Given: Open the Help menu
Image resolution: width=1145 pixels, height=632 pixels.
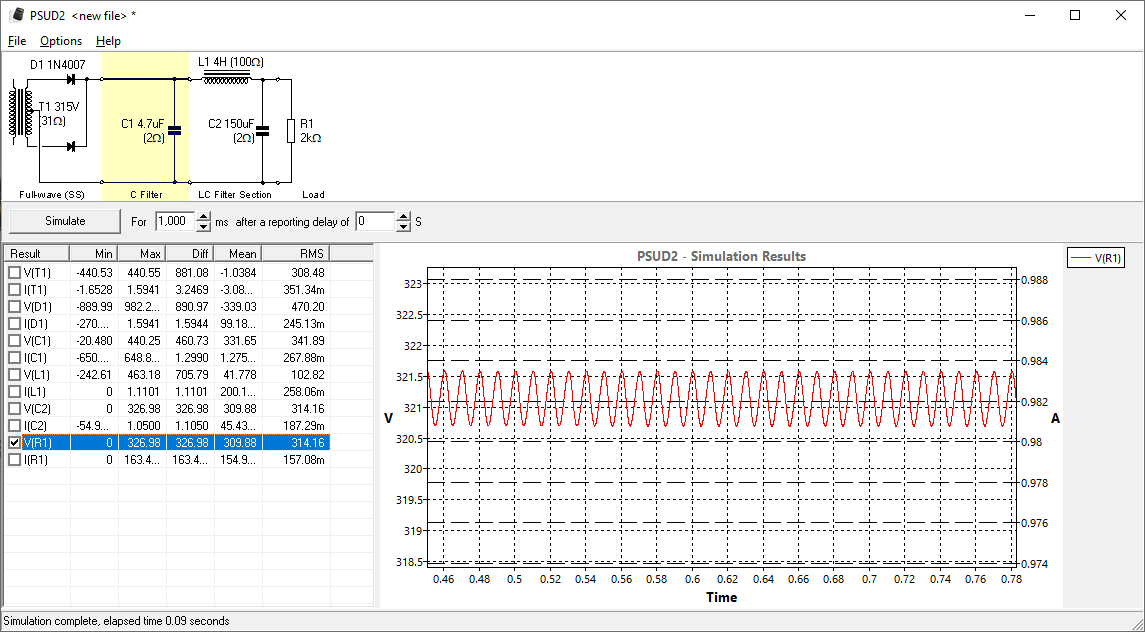Looking at the screenshot, I should (x=108, y=41).
